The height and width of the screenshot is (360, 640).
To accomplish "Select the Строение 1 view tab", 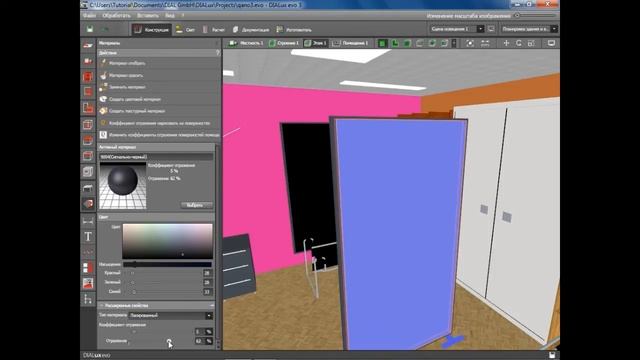I will click(x=284, y=43).
